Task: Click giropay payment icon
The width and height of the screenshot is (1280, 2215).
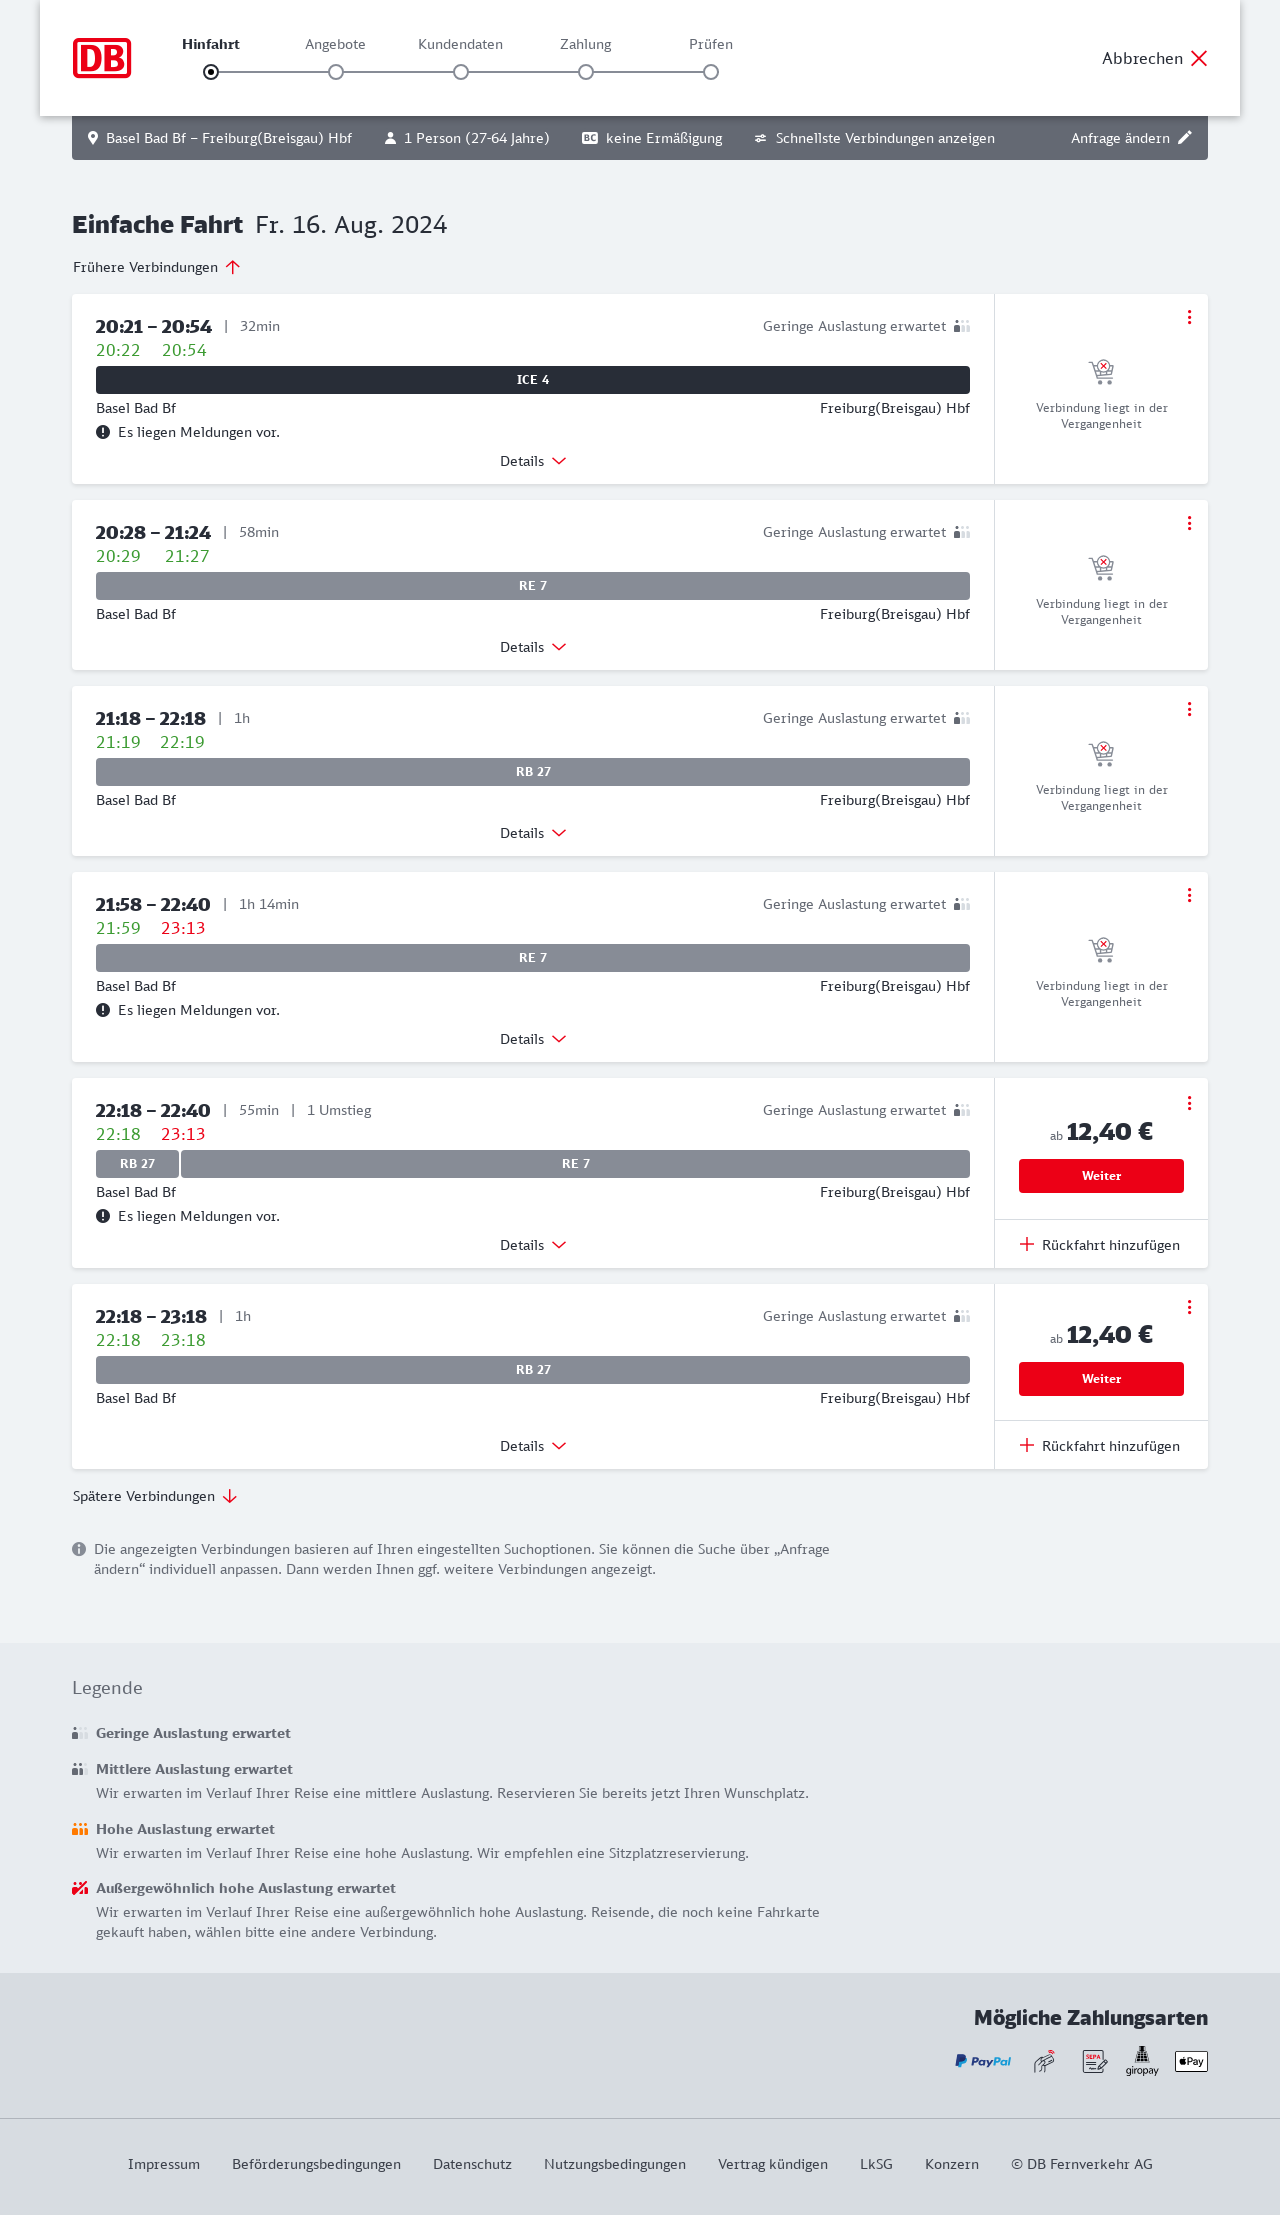Action: pyautogui.click(x=1142, y=2061)
